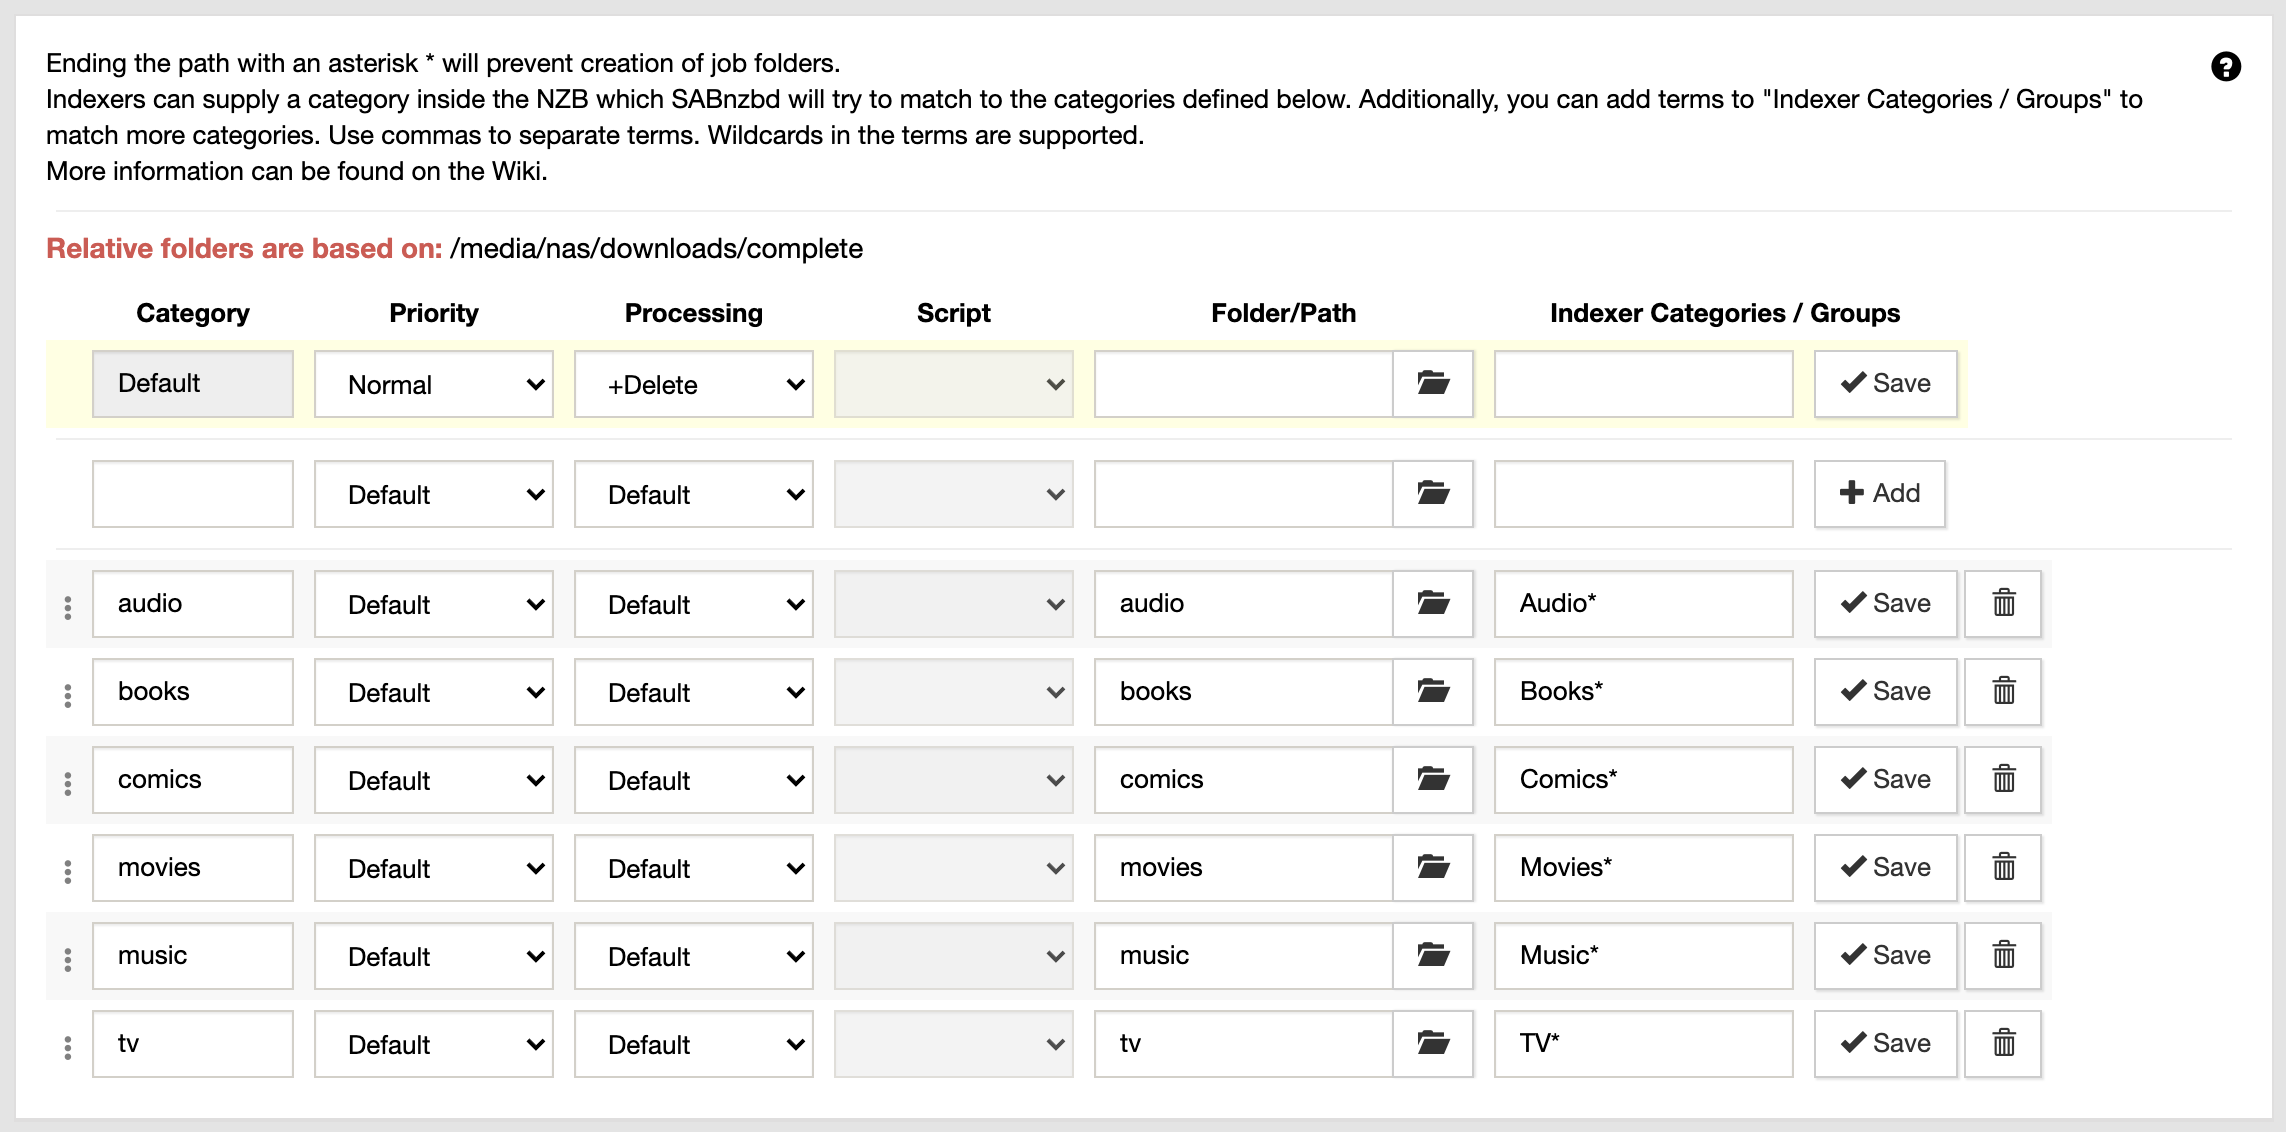Screen dimensions: 2286x1132
Task: Open Priority dropdown in the audio row
Action: click(433, 604)
